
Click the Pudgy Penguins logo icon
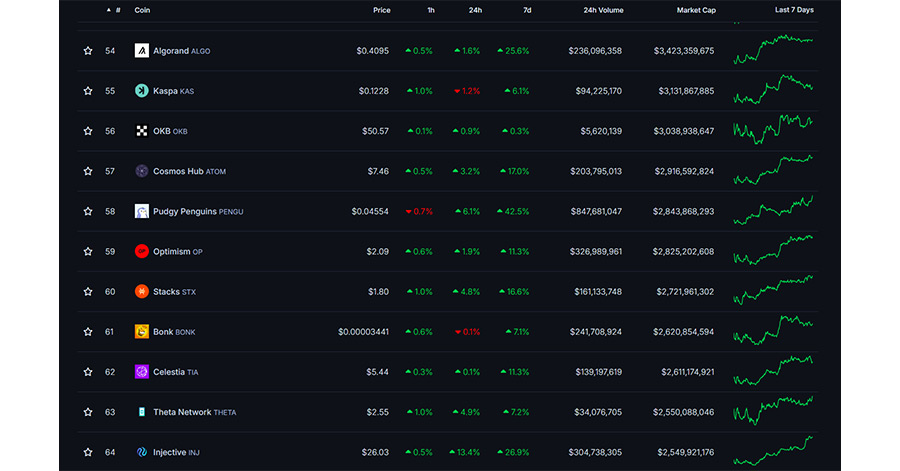pos(142,211)
